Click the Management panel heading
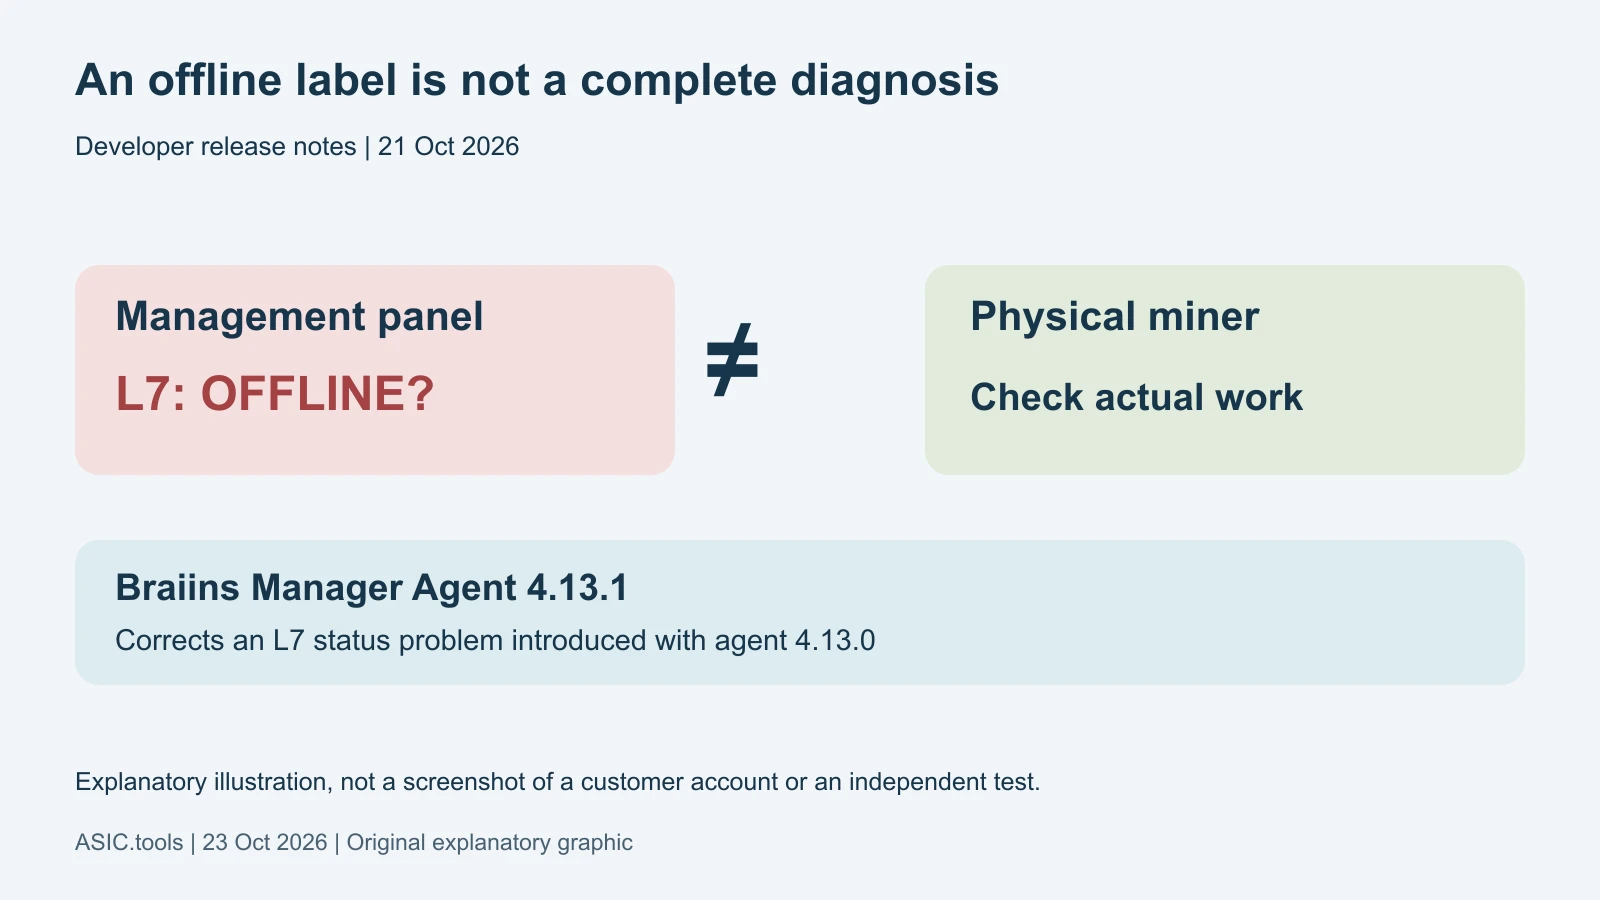 (300, 317)
